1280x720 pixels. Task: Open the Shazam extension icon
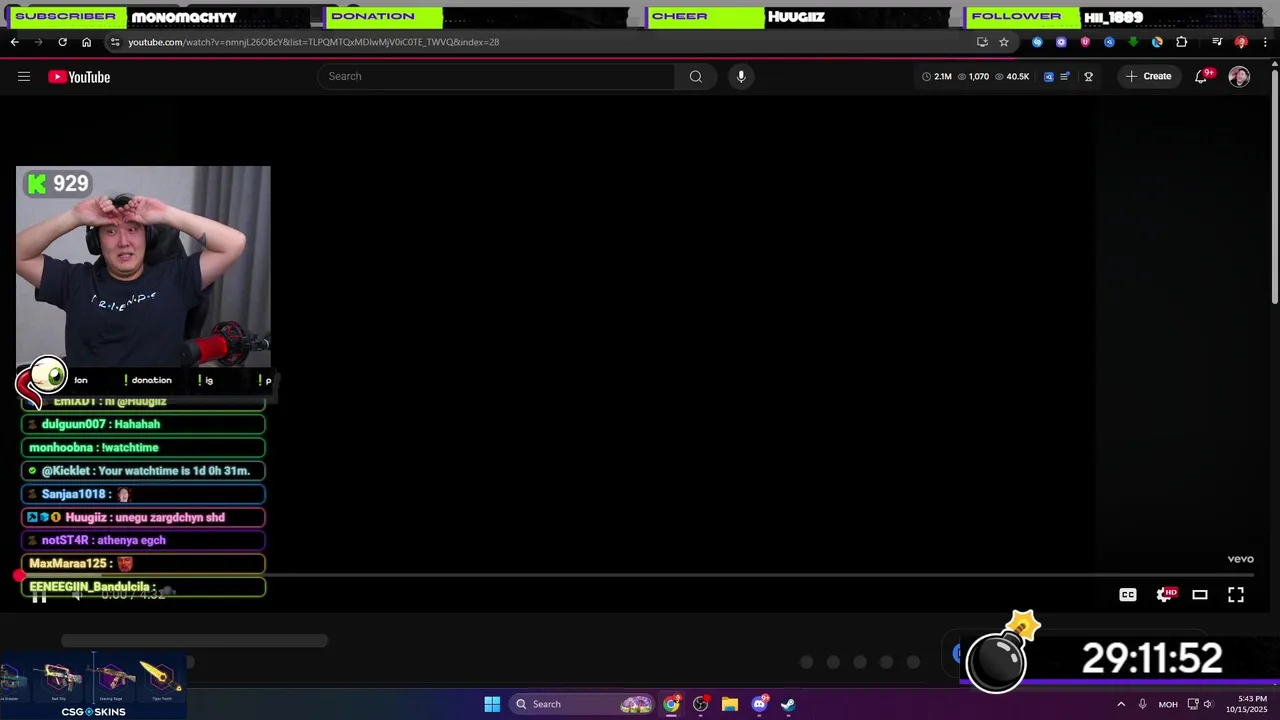point(1037,42)
